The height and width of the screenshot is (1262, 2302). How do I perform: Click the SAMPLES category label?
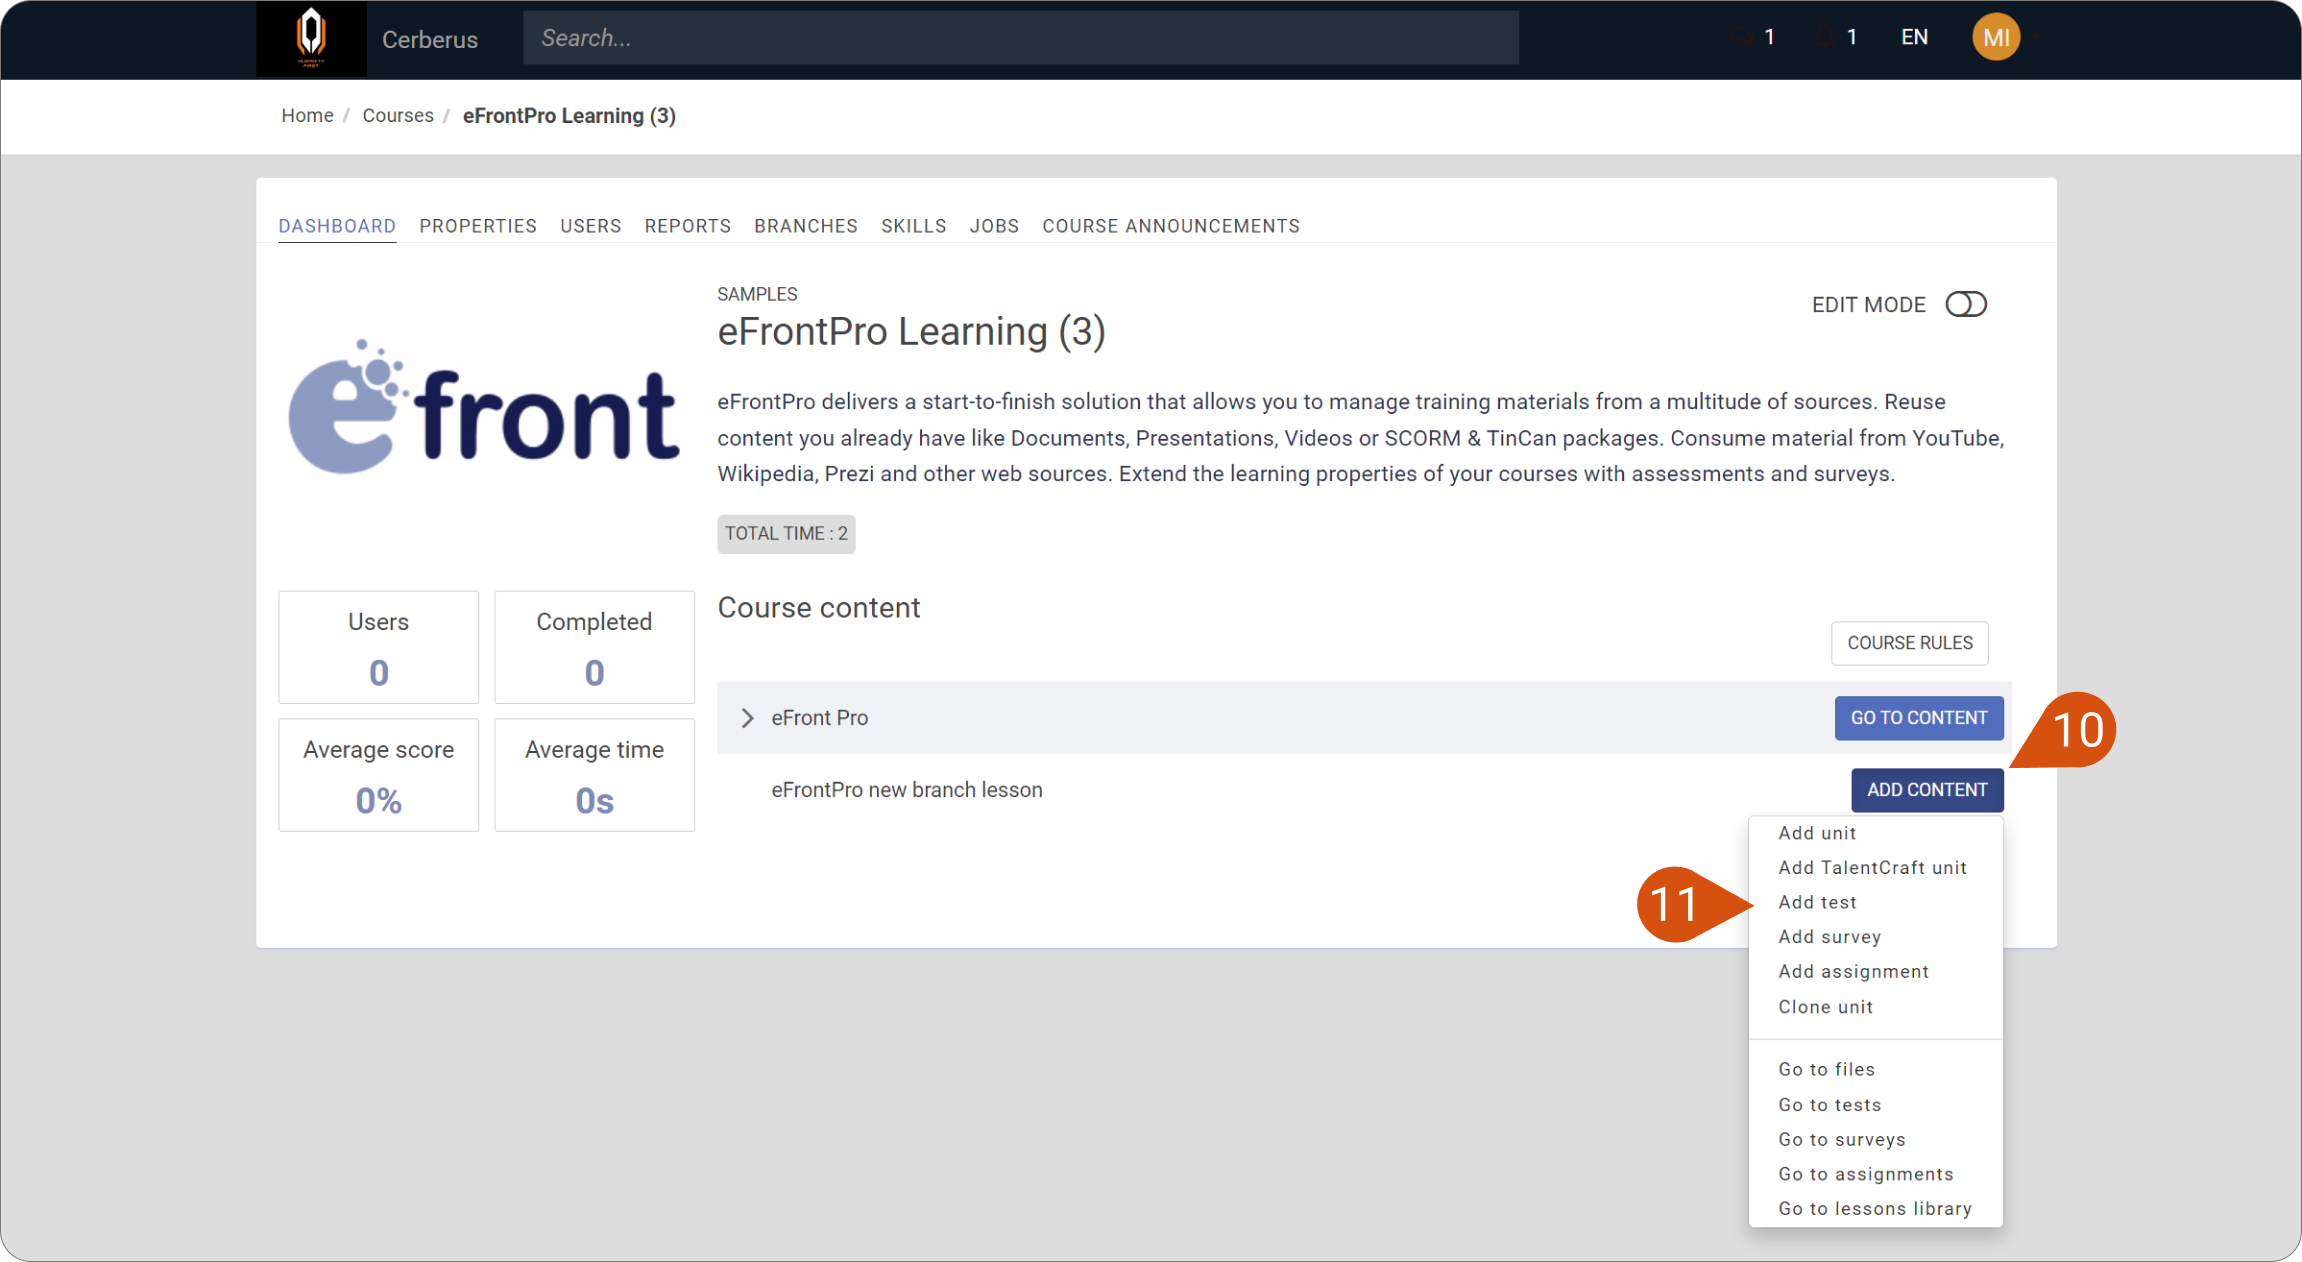point(758,294)
